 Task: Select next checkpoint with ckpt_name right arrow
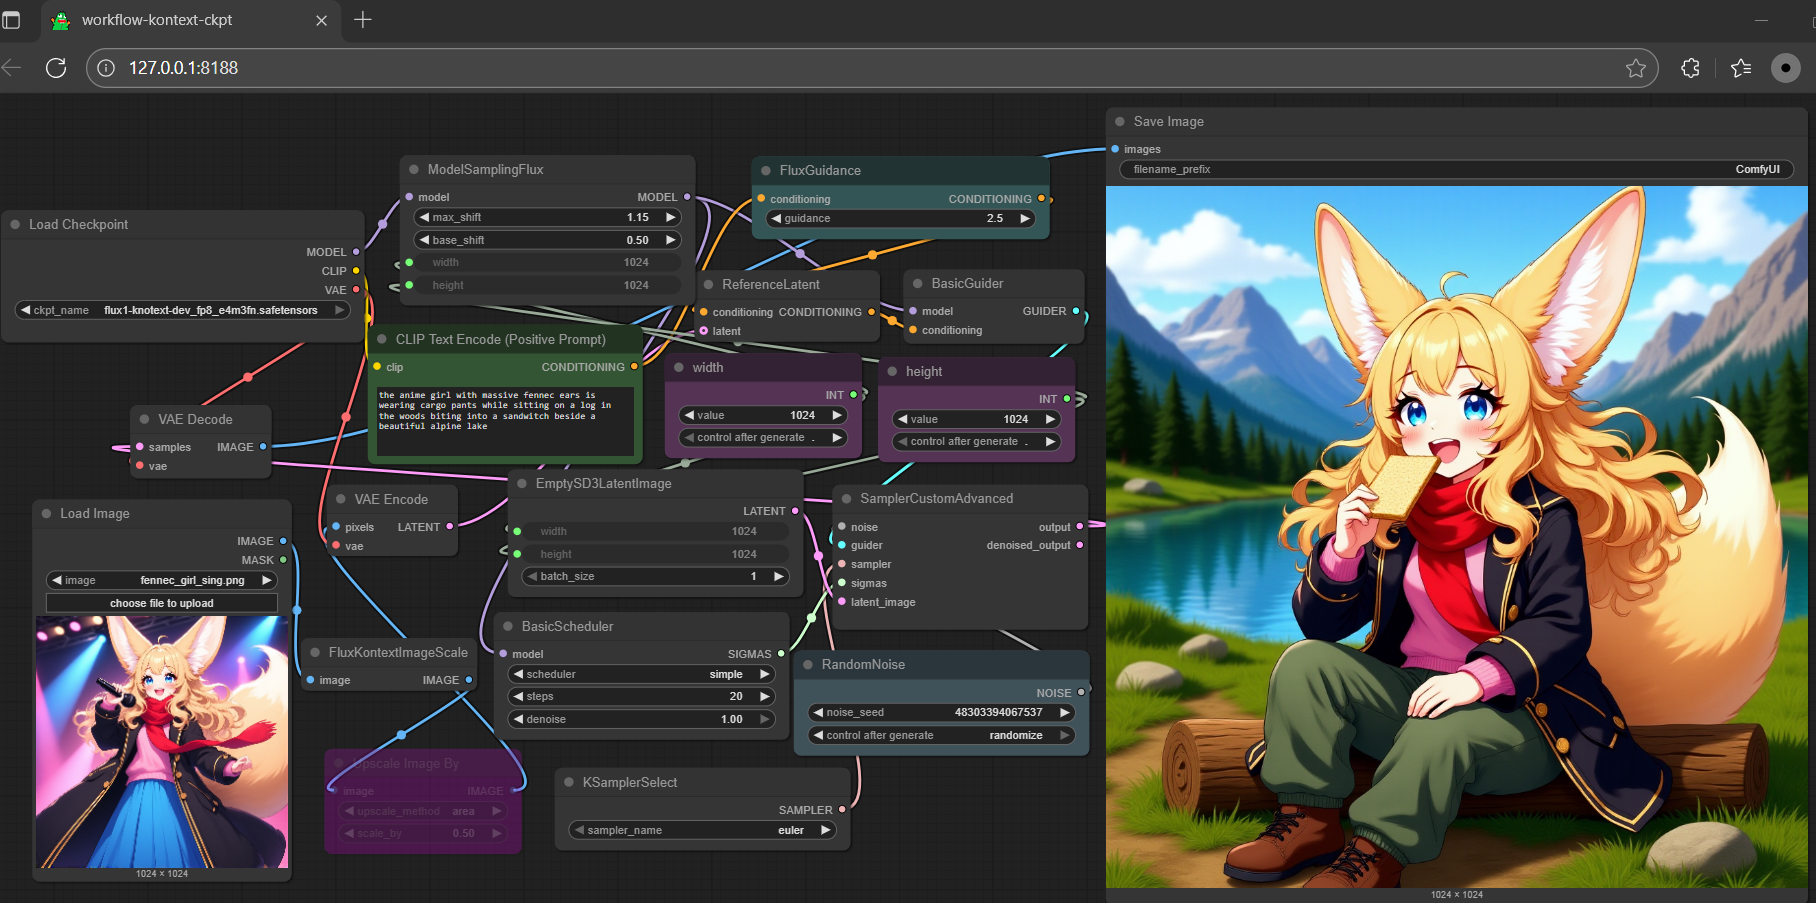click(x=339, y=310)
